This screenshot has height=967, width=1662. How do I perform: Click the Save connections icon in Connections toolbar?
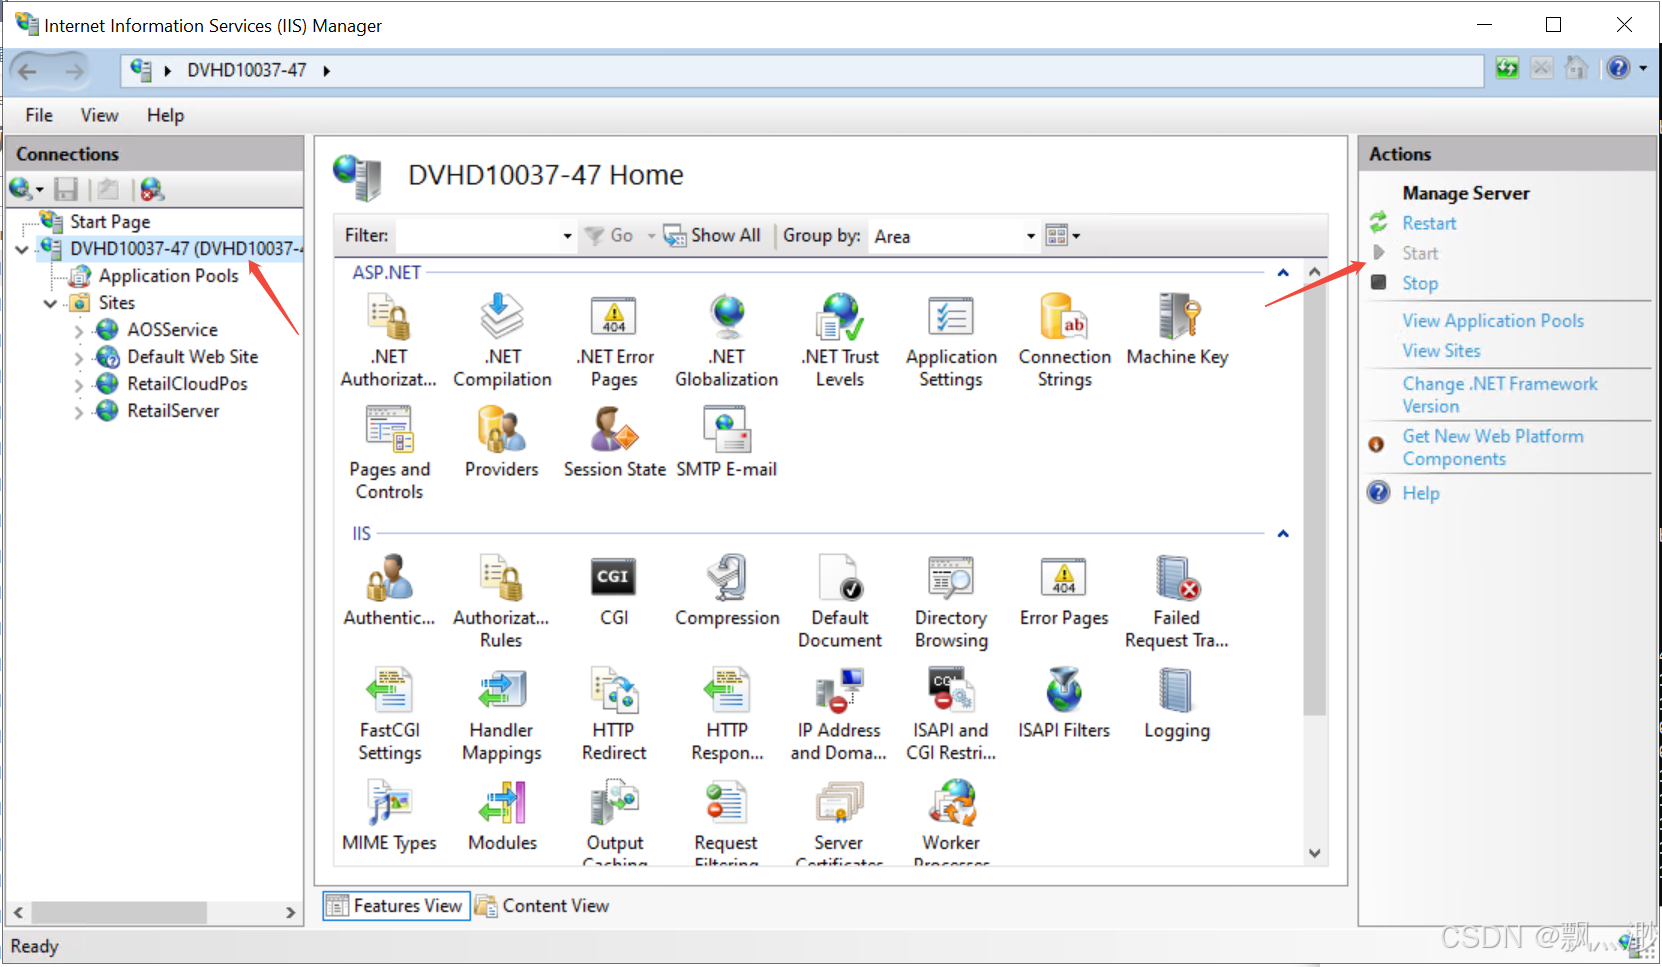pos(67,189)
